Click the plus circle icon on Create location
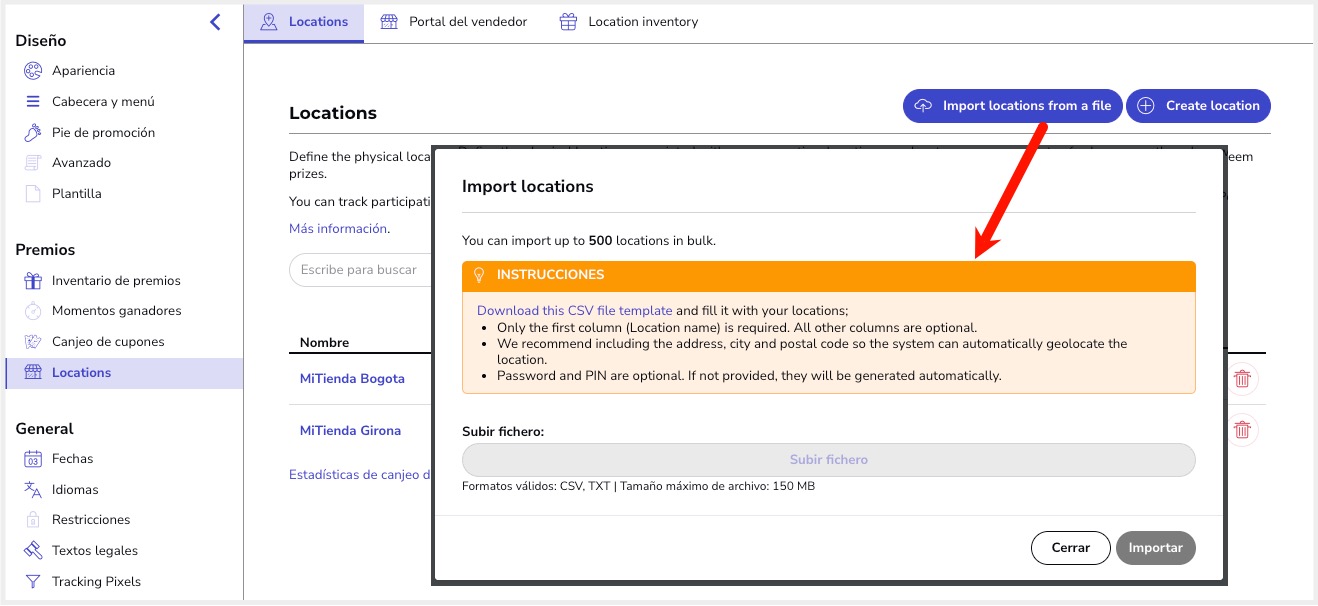The image size is (1318, 606). click(x=1146, y=106)
